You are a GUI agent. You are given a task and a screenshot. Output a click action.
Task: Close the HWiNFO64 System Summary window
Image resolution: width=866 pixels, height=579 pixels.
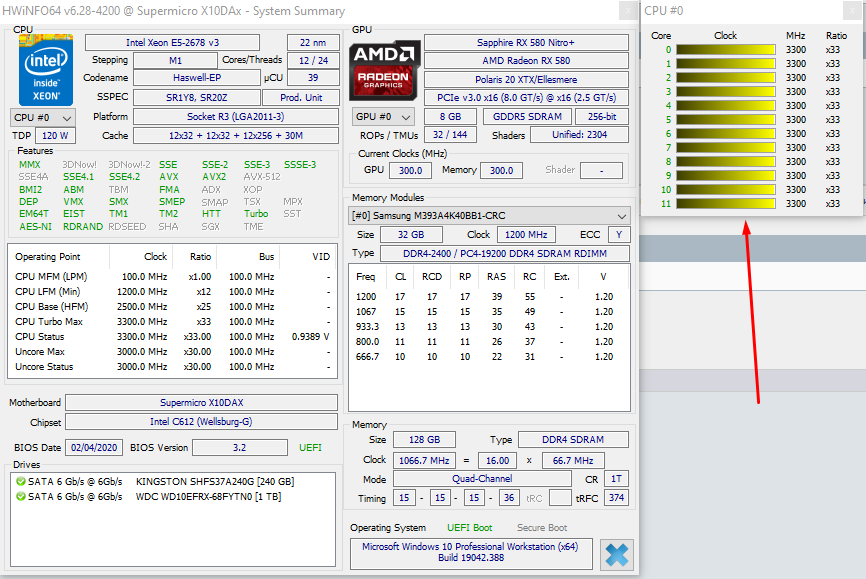tap(628, 10)
